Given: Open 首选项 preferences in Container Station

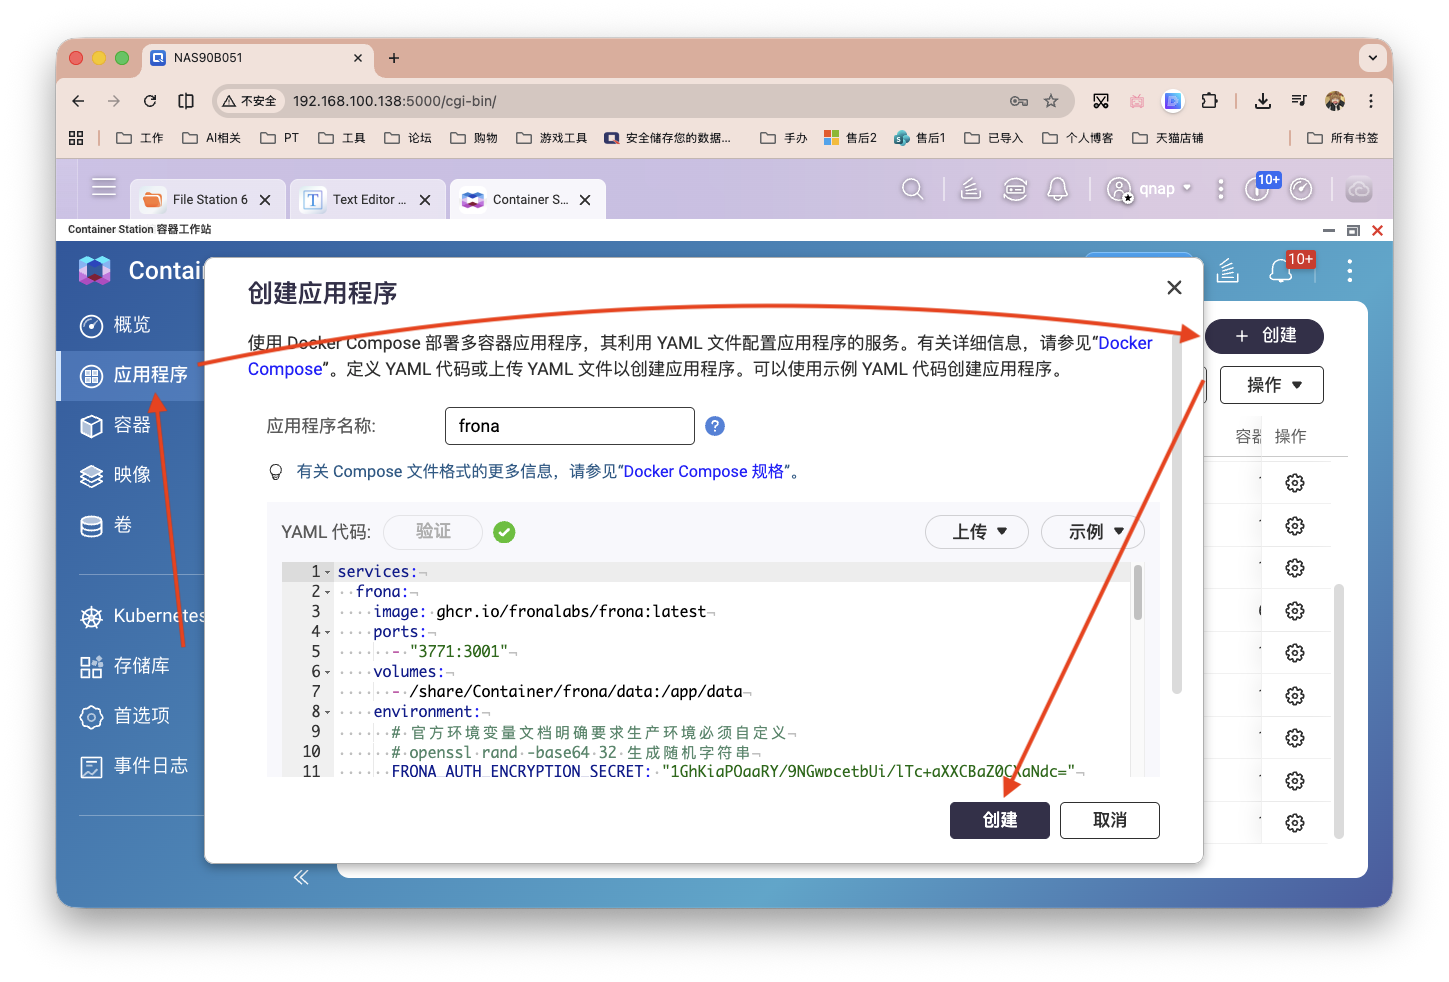Looking at the screenshot, I should (140, 715).
